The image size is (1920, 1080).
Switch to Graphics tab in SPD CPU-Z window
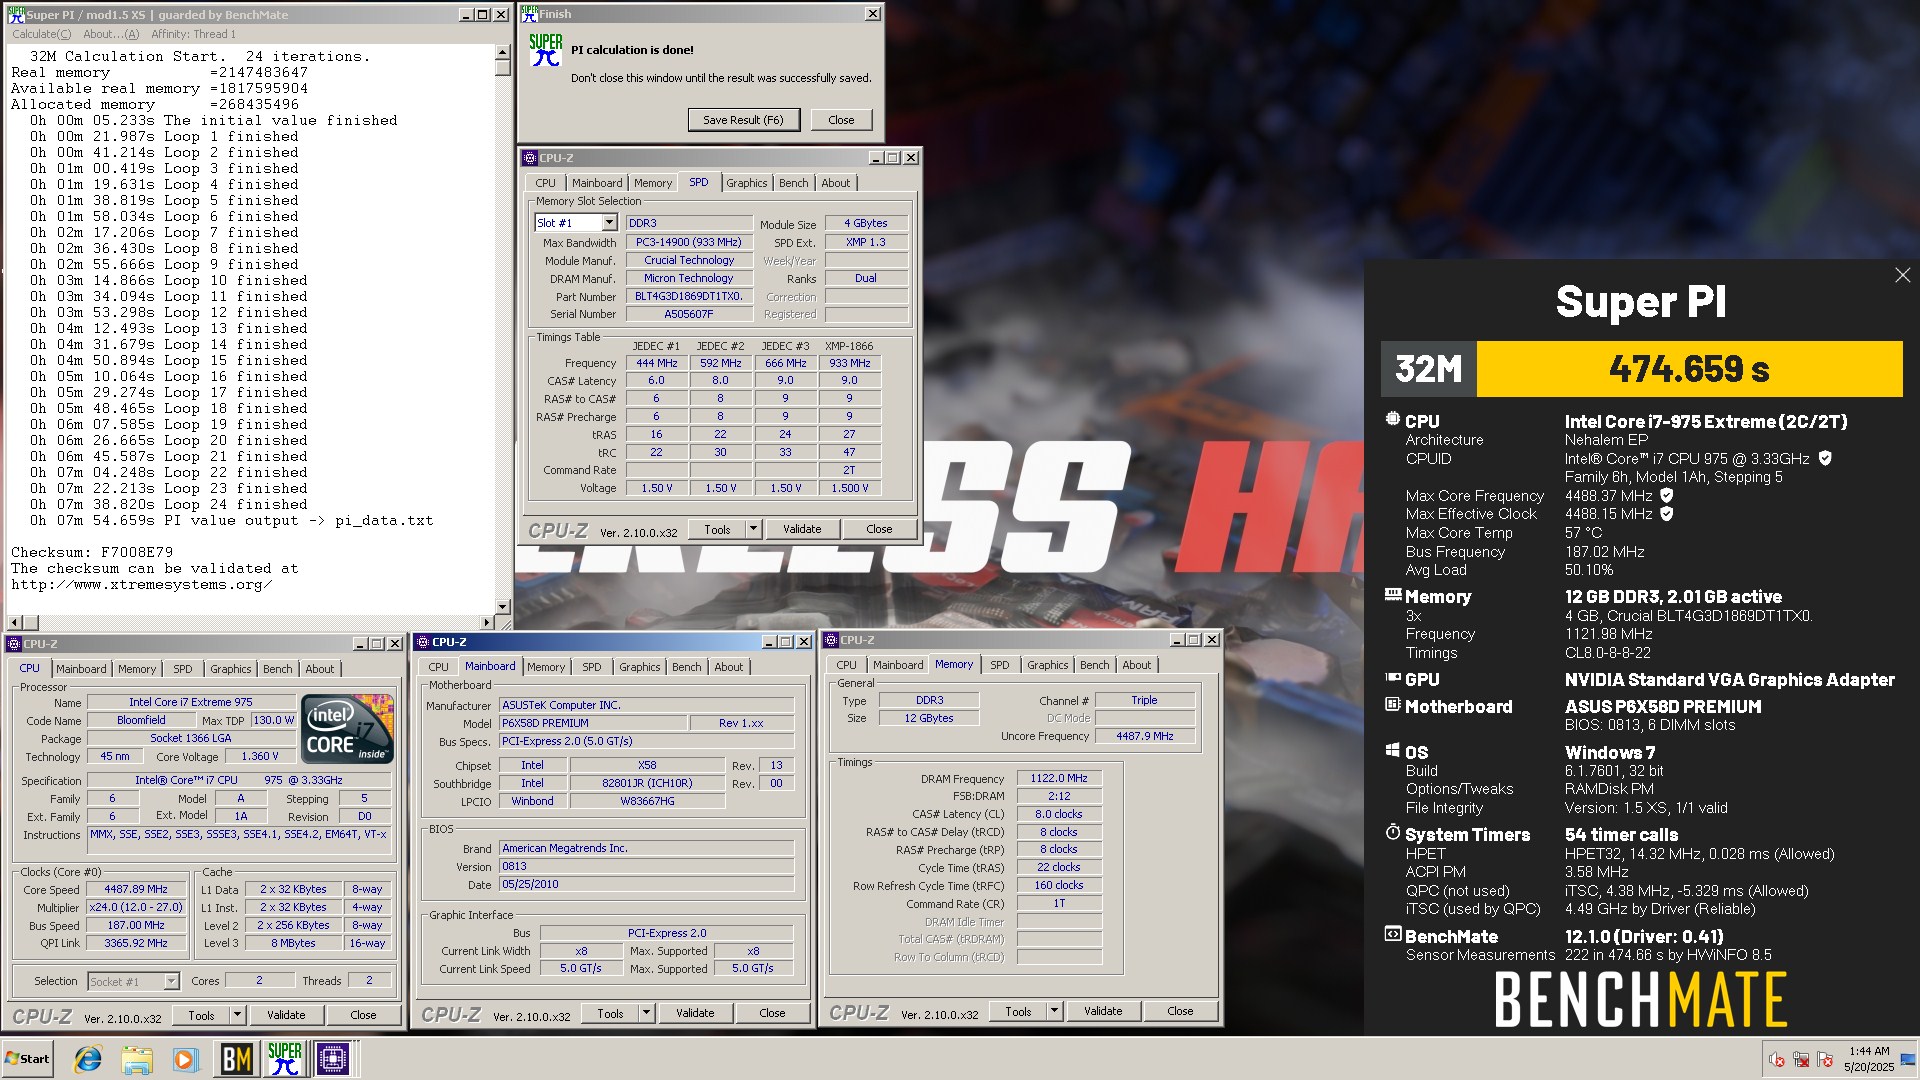(x=746, y=183)
